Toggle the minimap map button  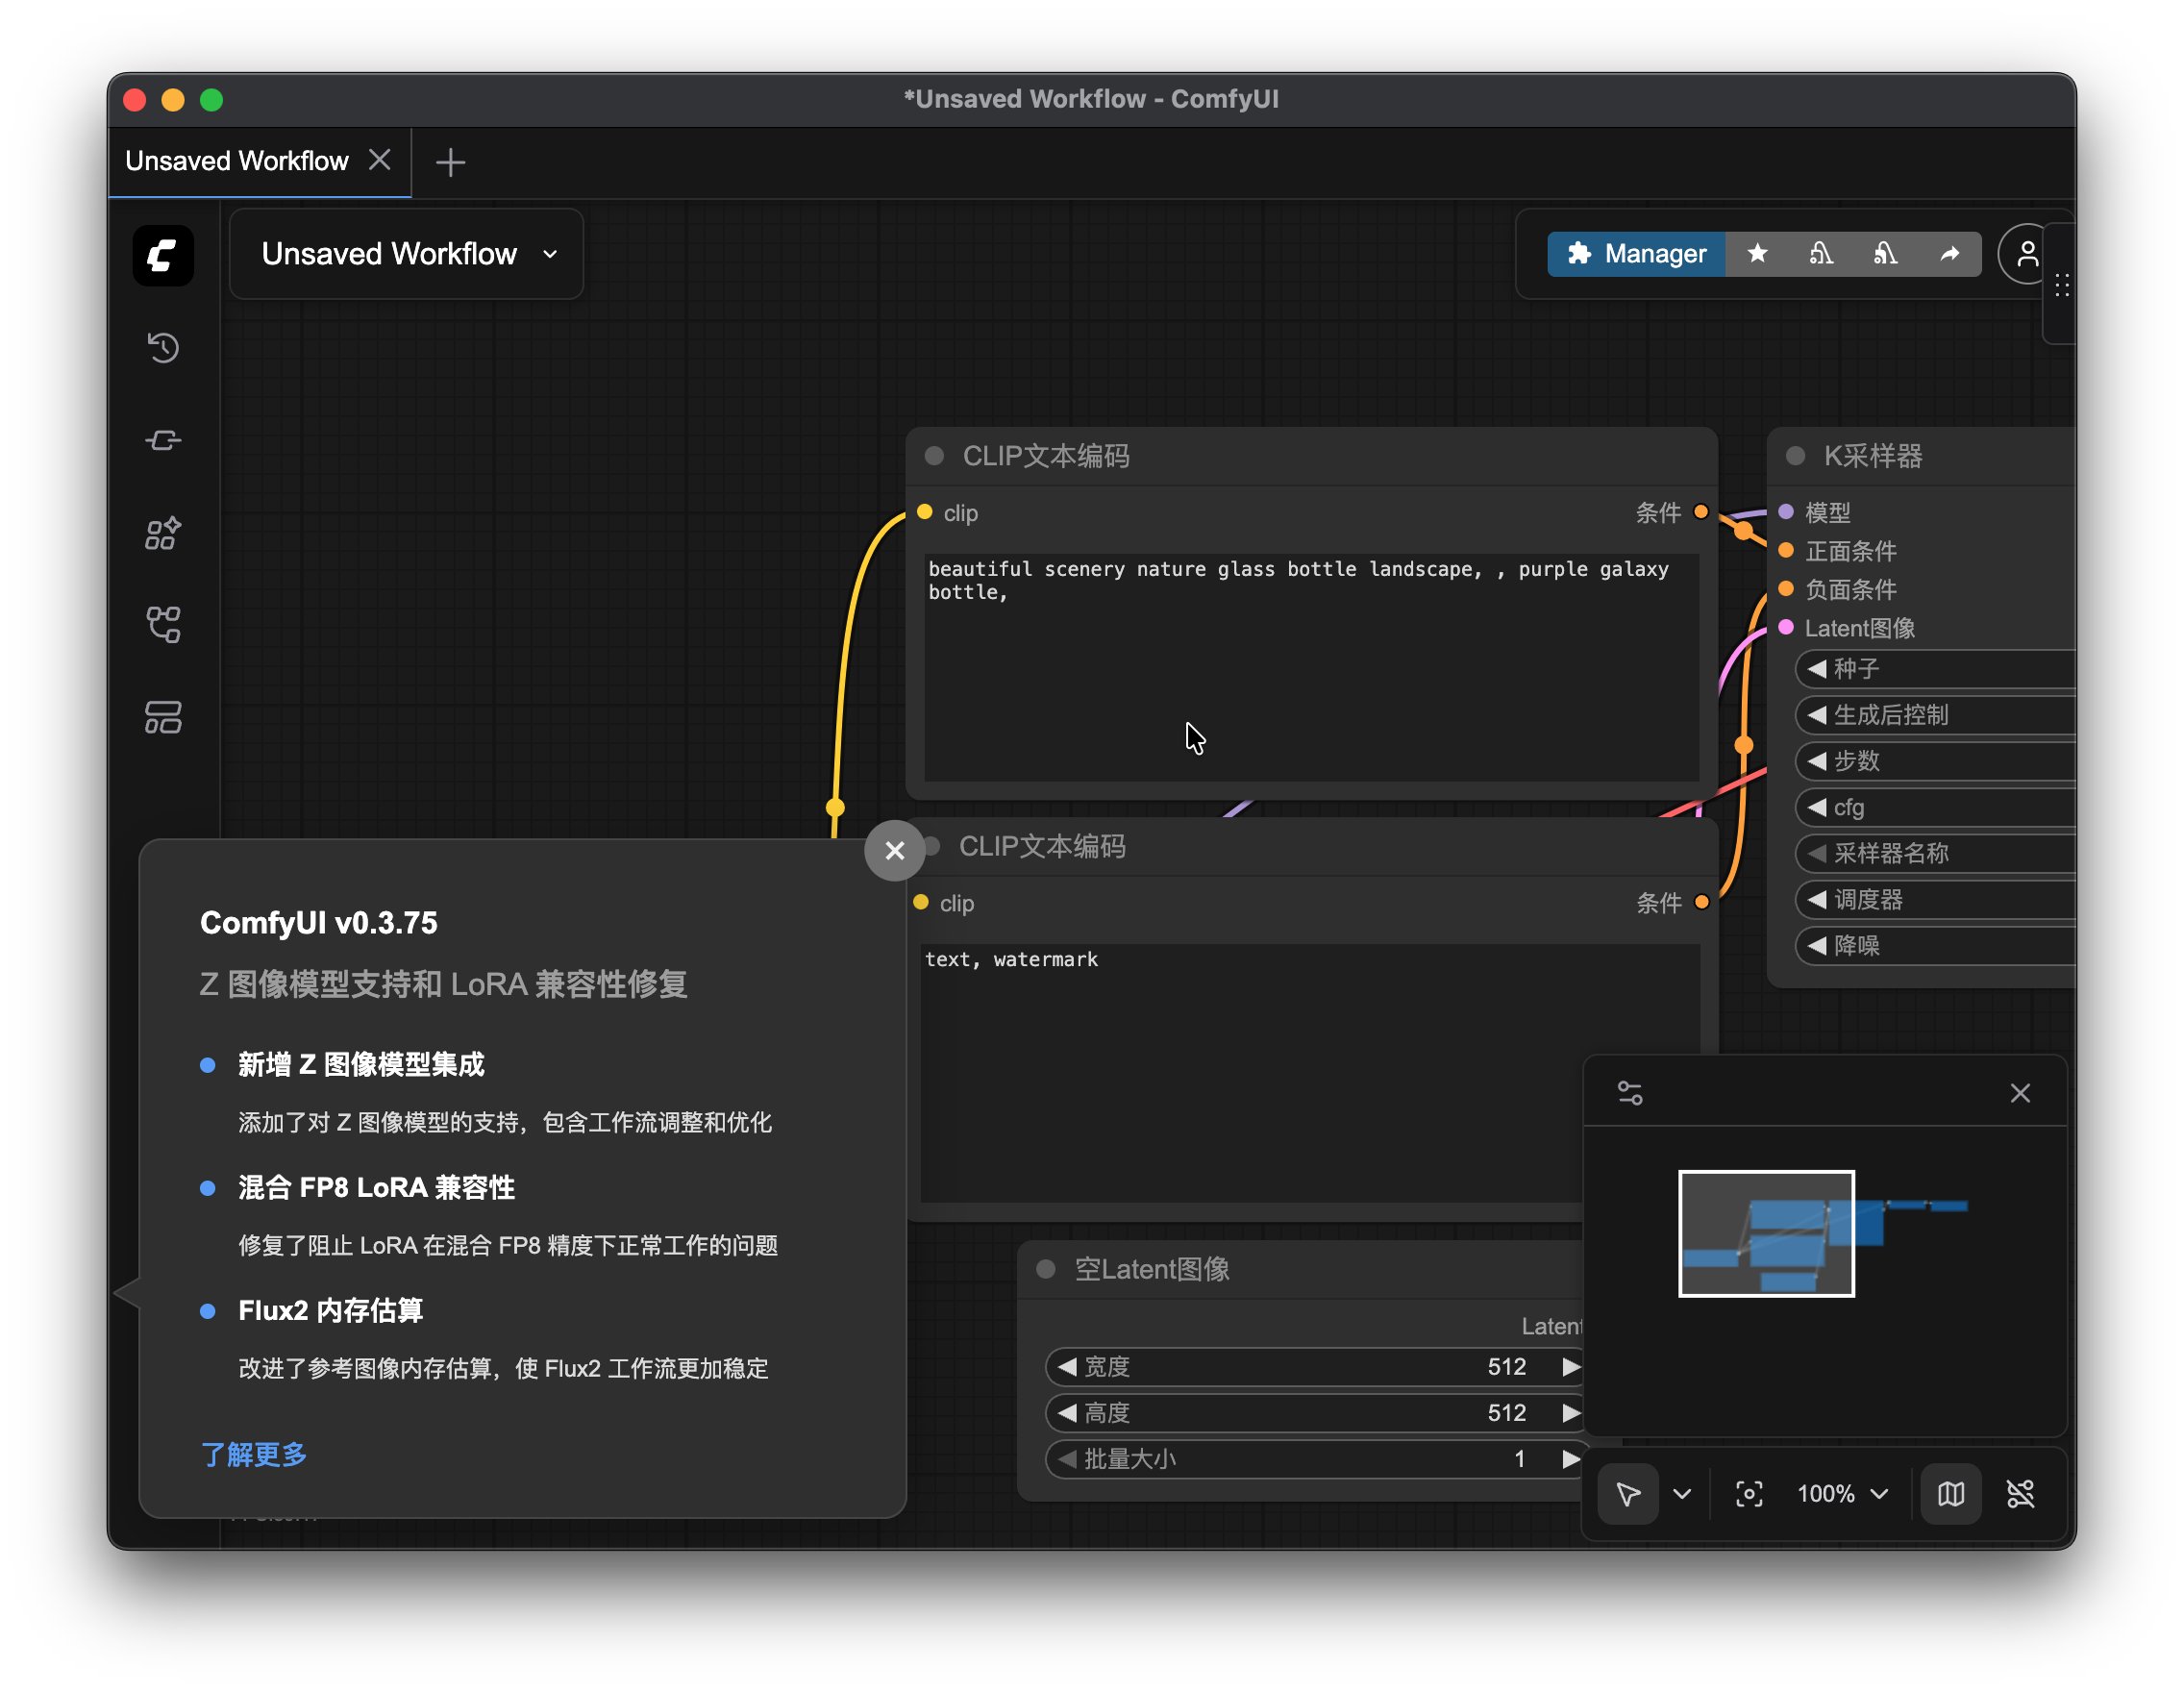click(1950, 1494)
